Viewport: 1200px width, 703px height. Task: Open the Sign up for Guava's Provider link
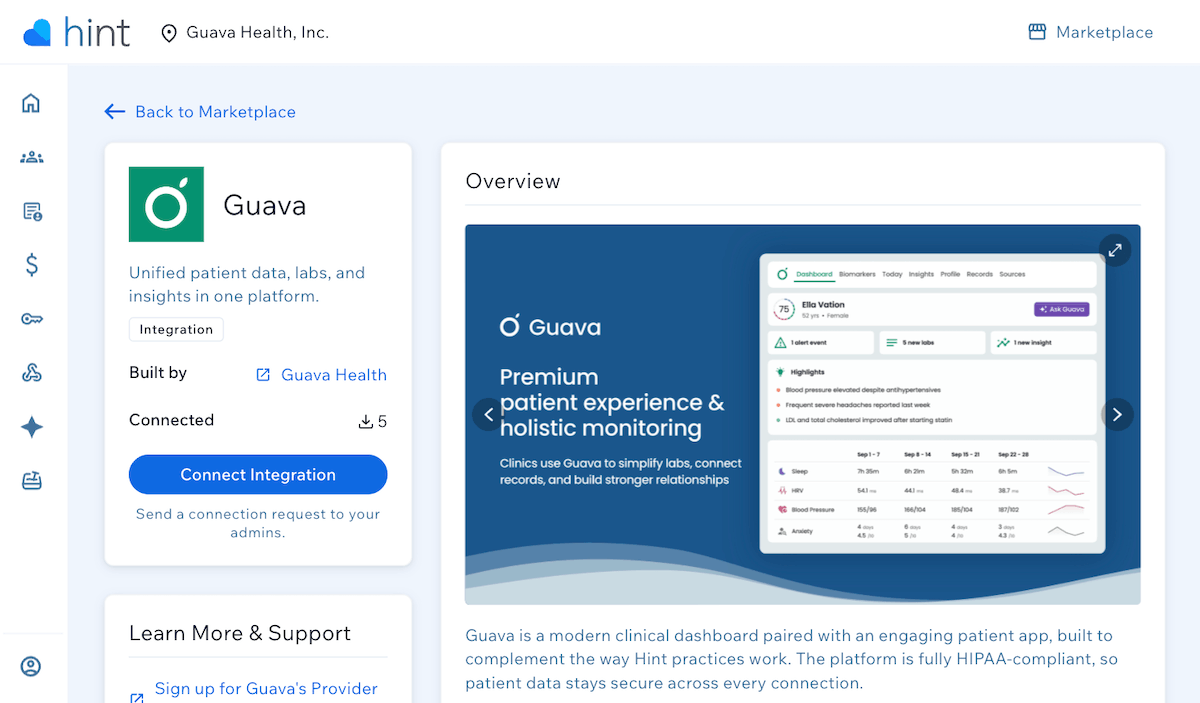[x=266, y=689]
